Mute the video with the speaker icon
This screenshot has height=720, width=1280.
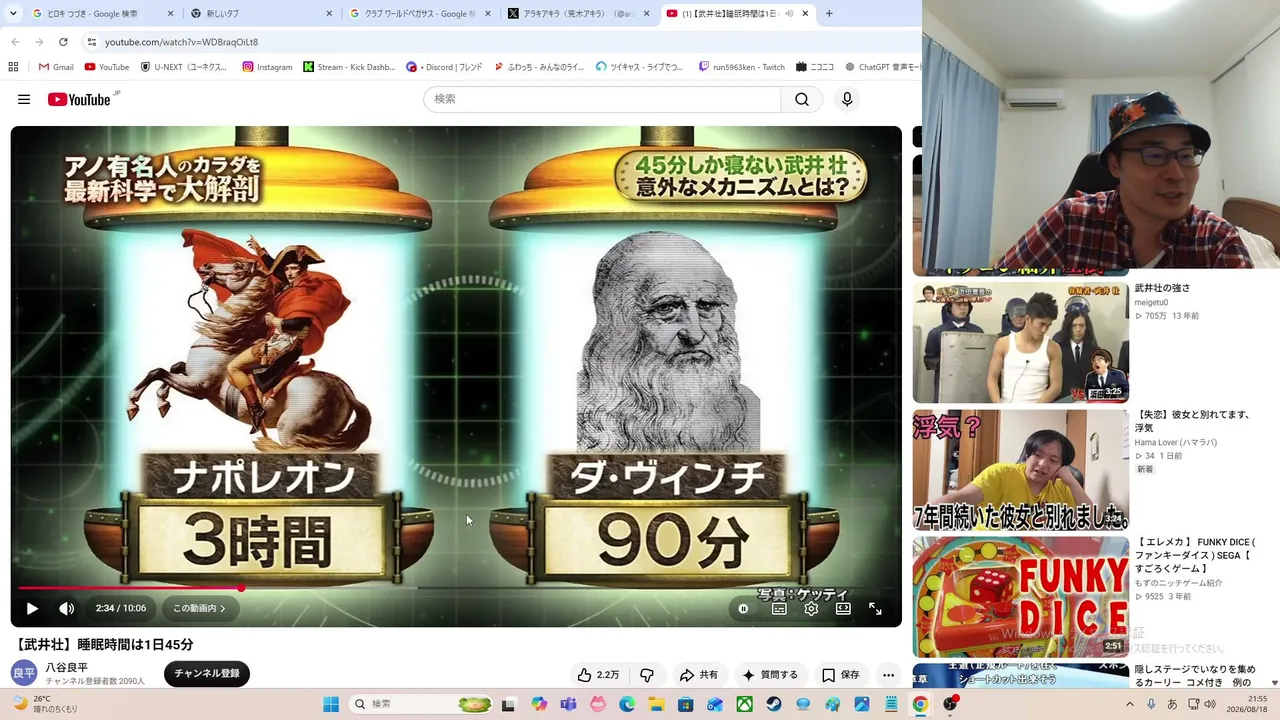tap(67, 608)
